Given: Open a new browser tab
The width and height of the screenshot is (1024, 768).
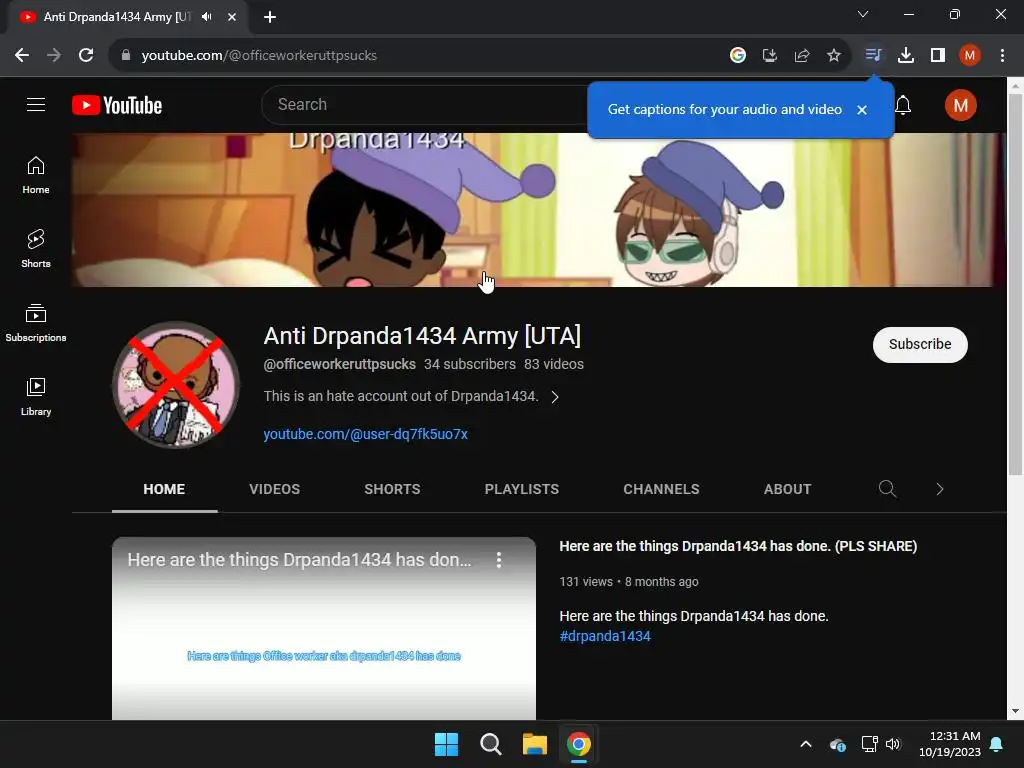Looking at the screenshot, I should click(270, 17).
